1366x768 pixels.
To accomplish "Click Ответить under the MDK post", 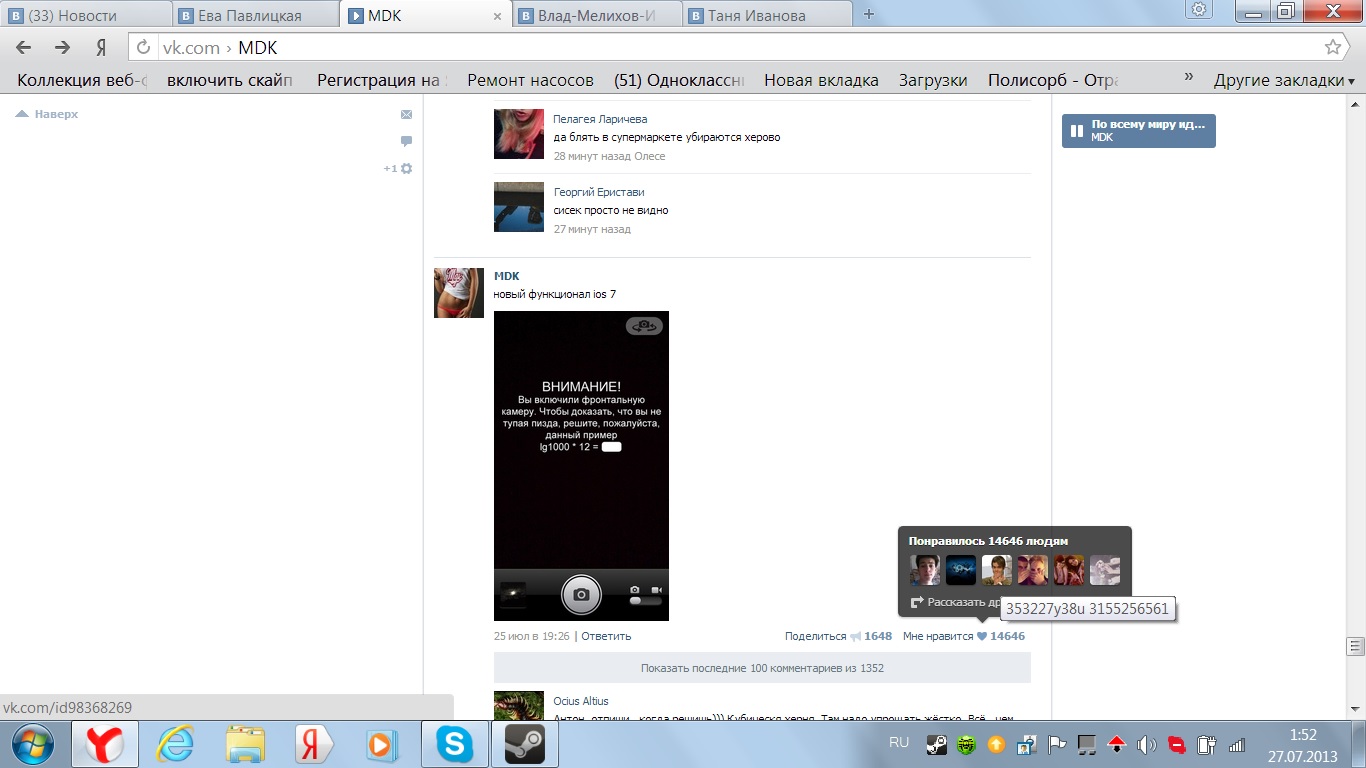I will 606,636.
